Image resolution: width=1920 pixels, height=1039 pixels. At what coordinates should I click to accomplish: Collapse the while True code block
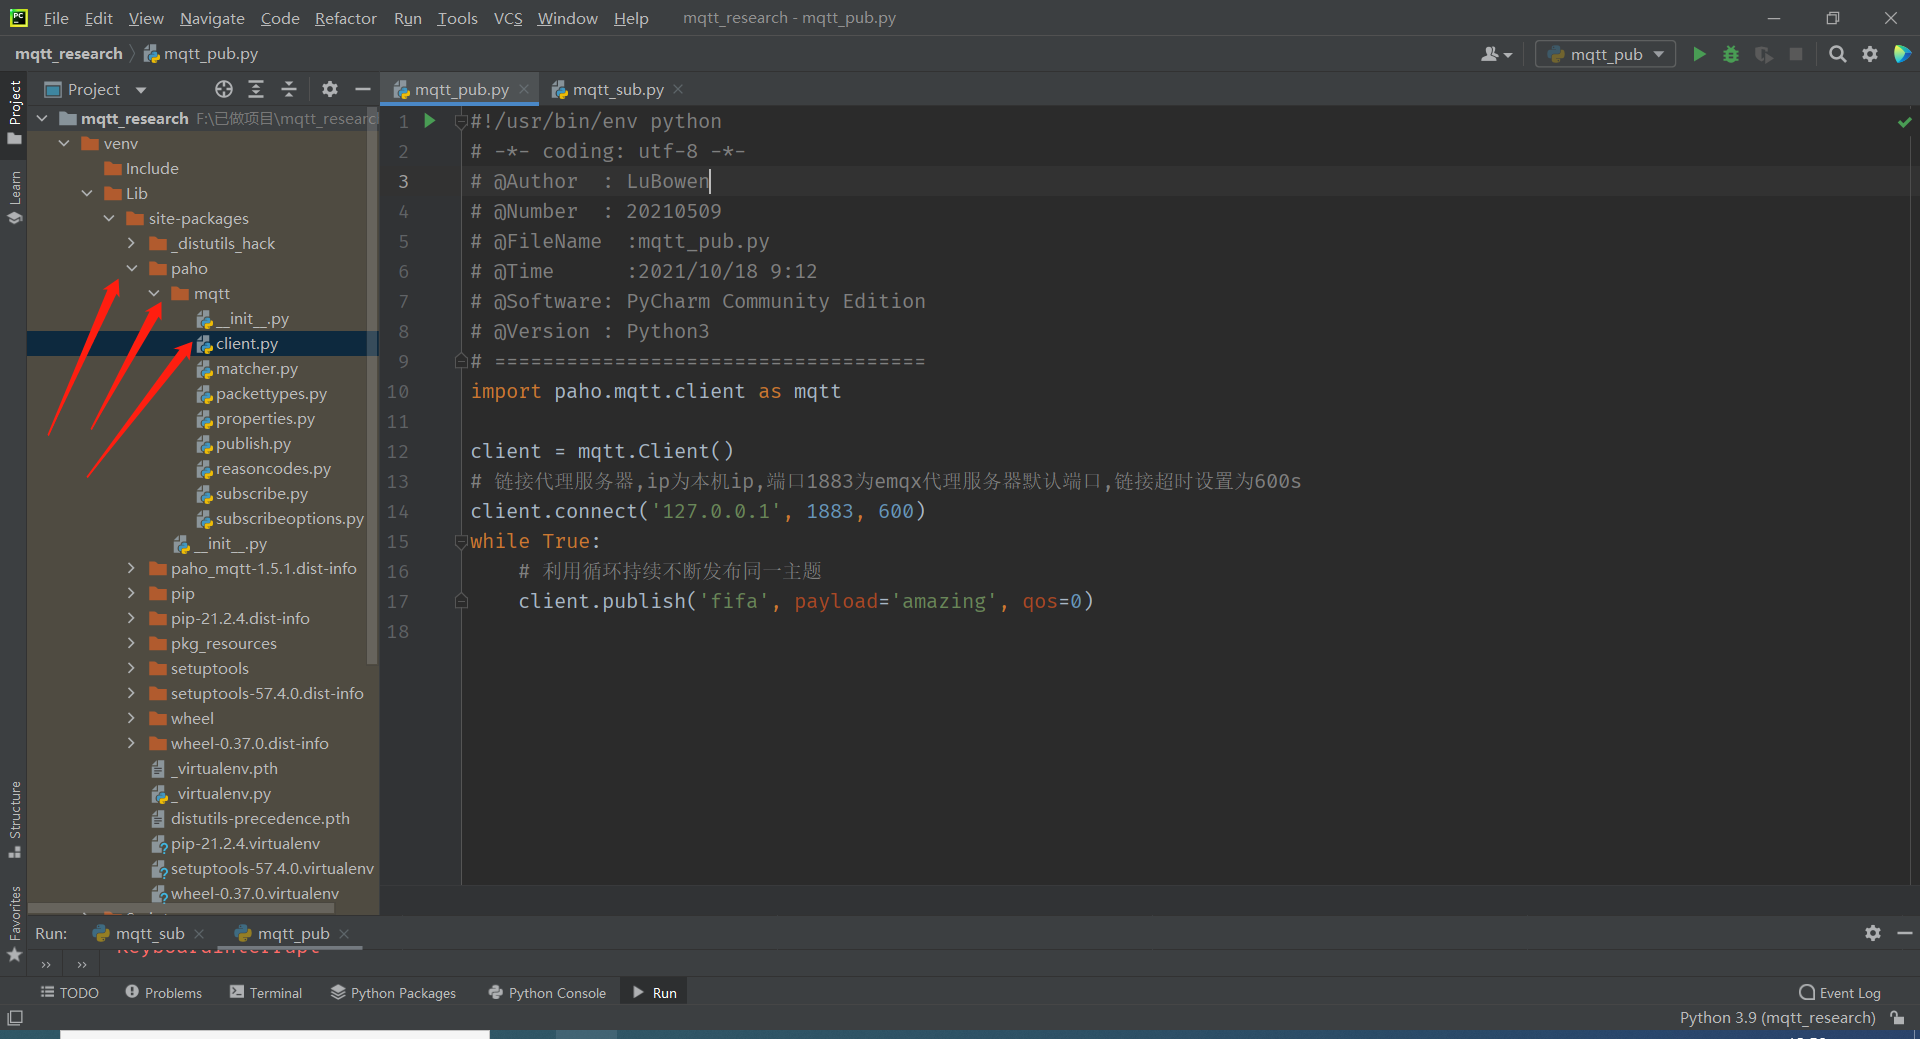(461, 541)
